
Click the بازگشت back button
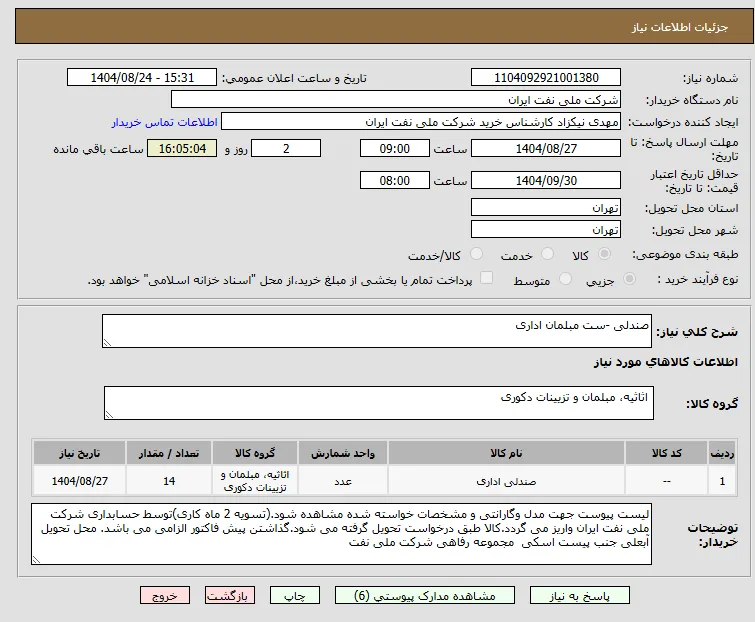pyautogui.click(x=230, y=596)
